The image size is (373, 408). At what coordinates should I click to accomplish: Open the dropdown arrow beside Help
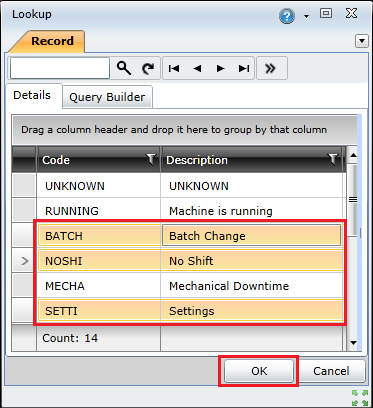click(x=306, y=16)
